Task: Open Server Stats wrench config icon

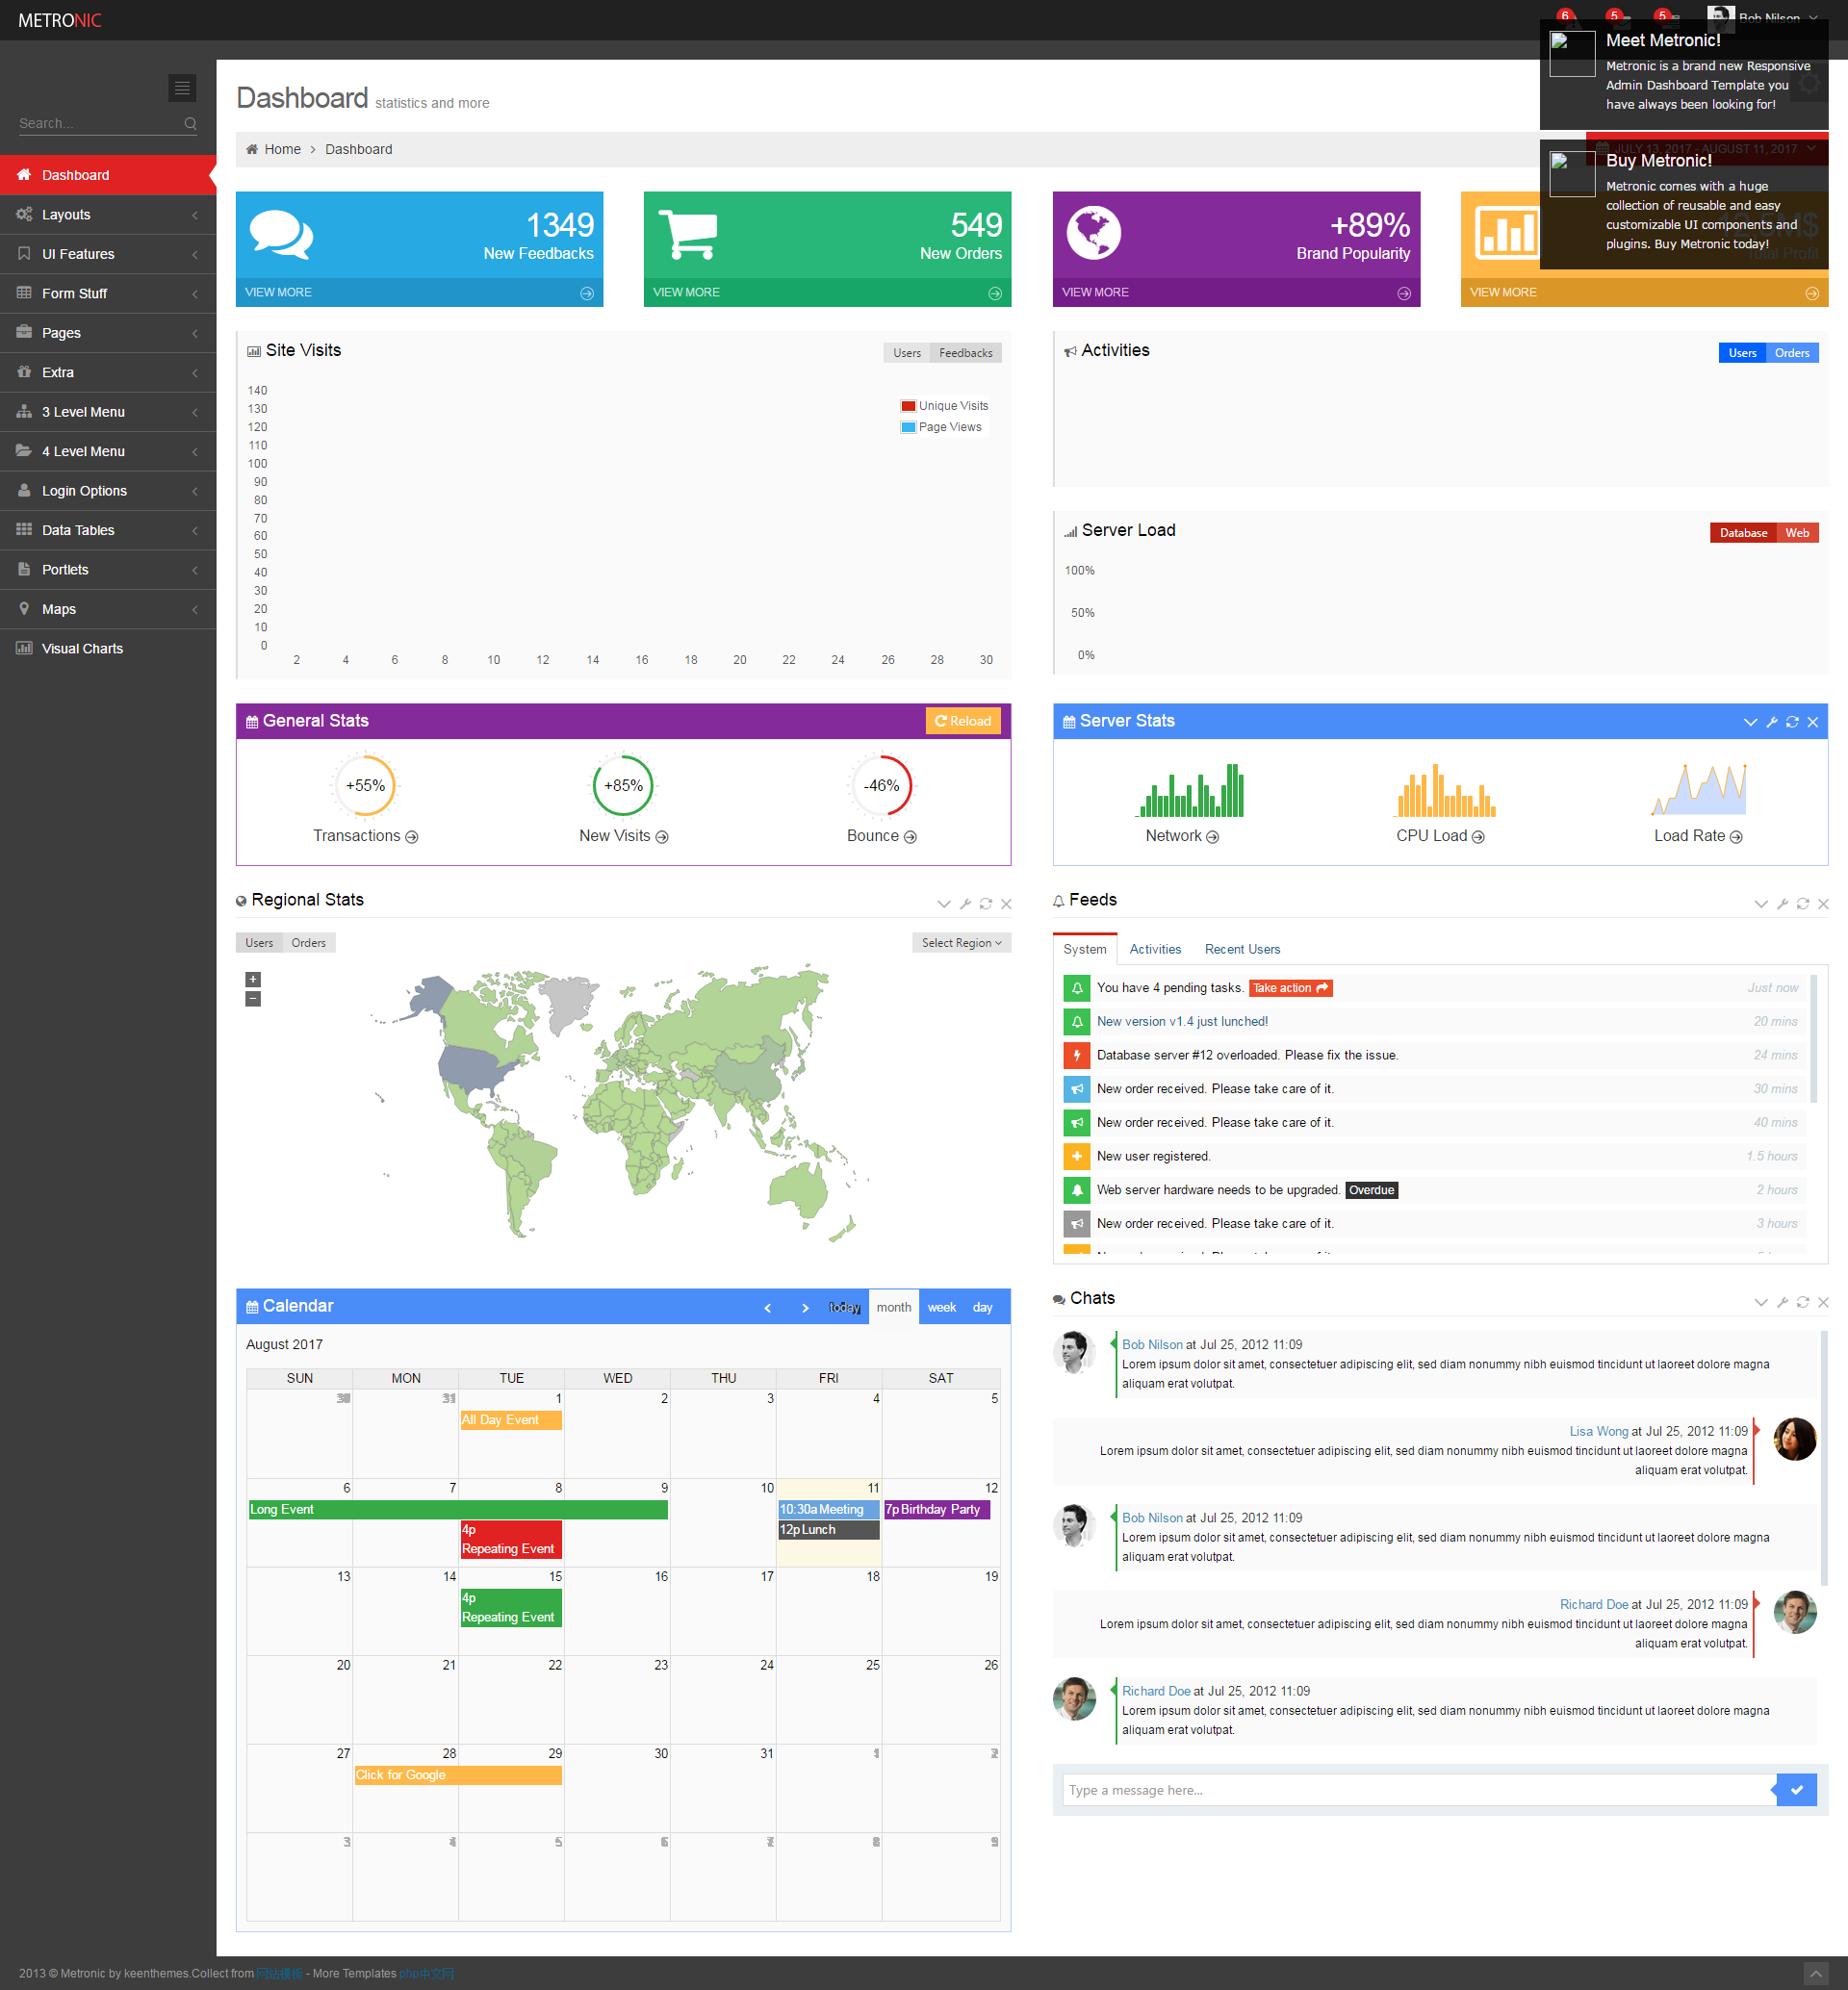Action: (1772, 722)
